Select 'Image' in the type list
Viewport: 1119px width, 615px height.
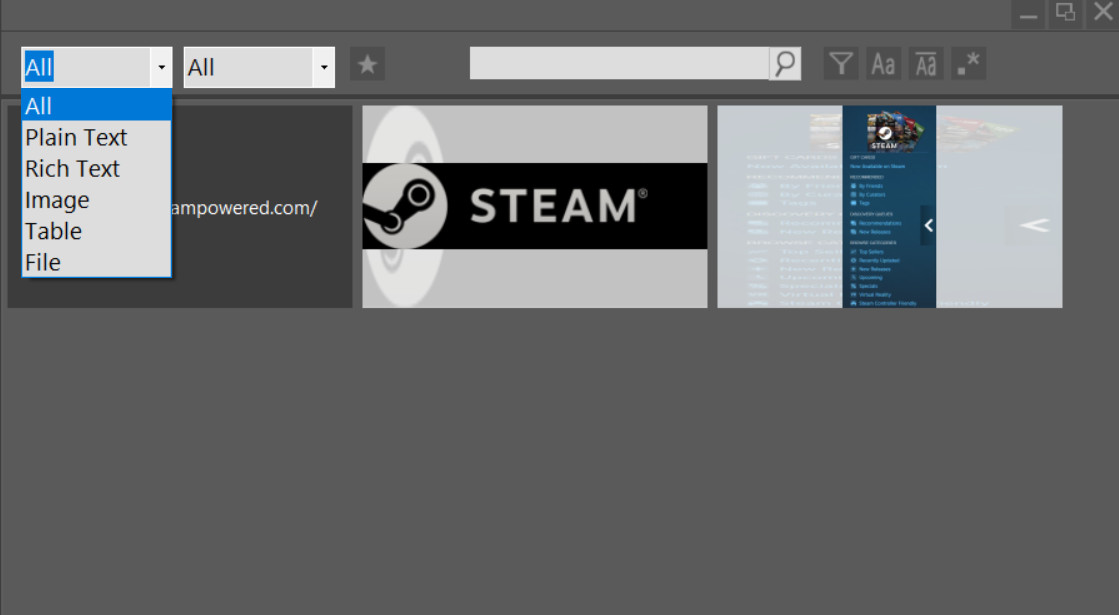pos(96,200)
